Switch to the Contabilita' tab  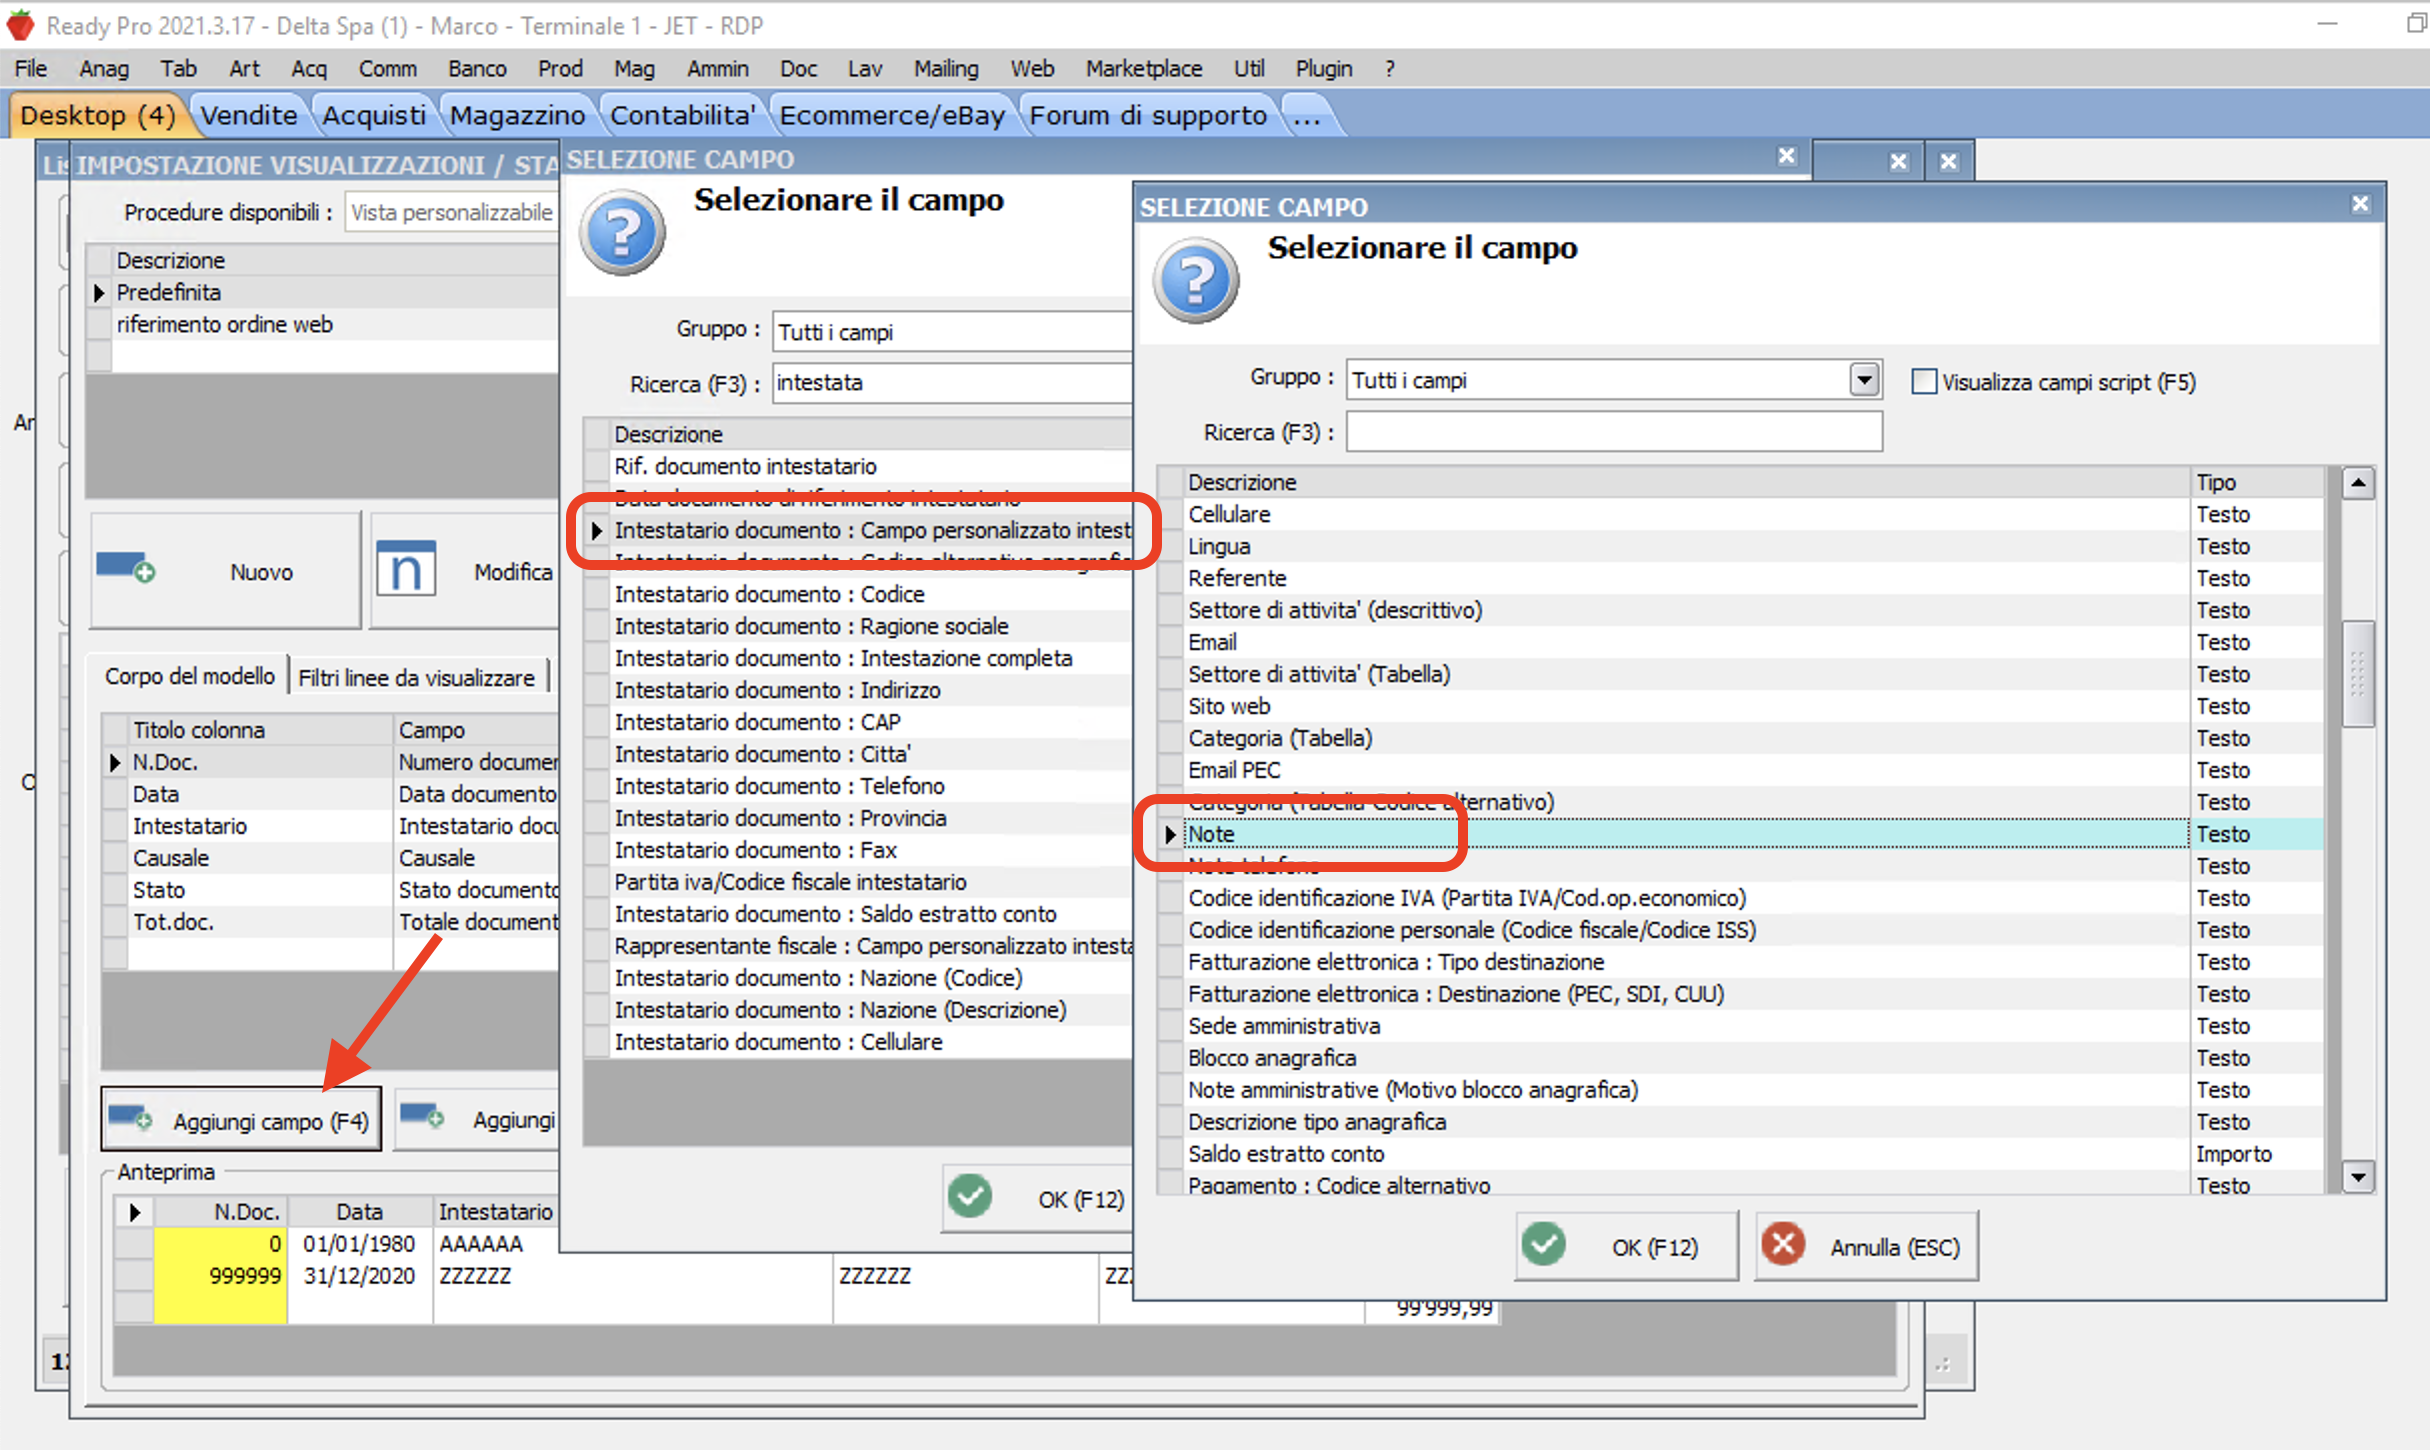[682, 115]
